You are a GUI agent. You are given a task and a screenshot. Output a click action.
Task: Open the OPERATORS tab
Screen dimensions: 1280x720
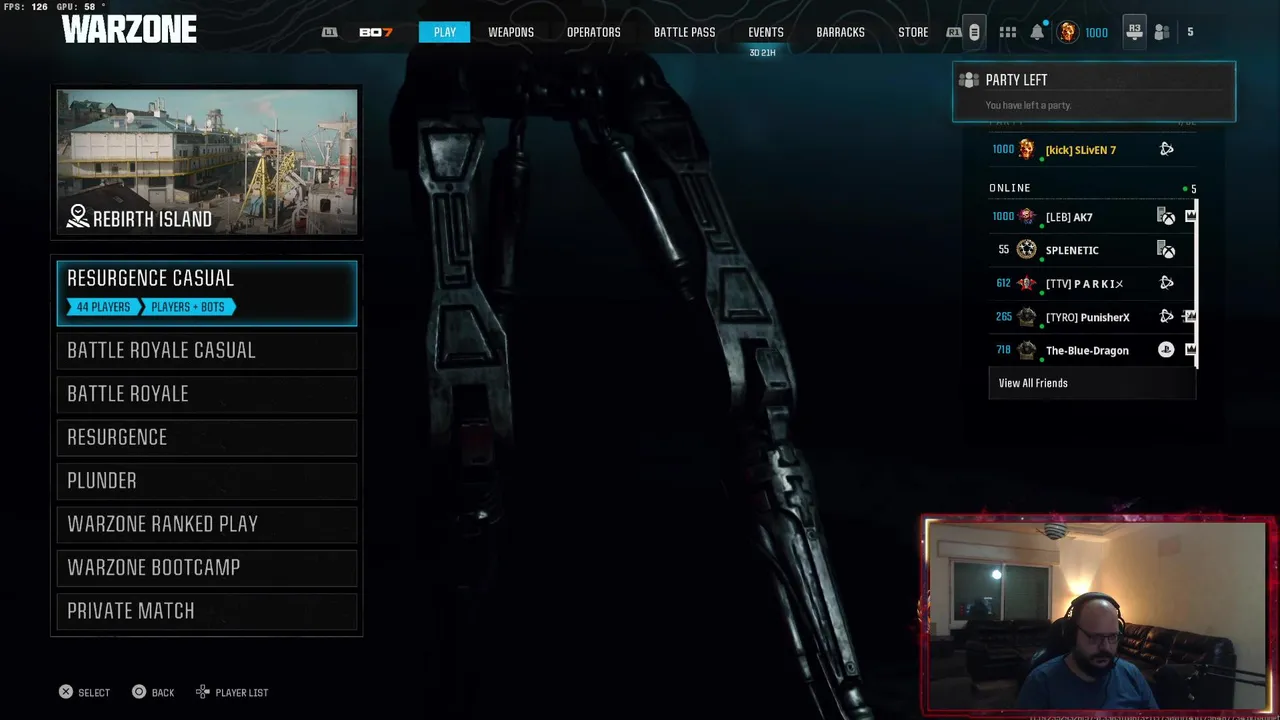click(x=594, y=32)
